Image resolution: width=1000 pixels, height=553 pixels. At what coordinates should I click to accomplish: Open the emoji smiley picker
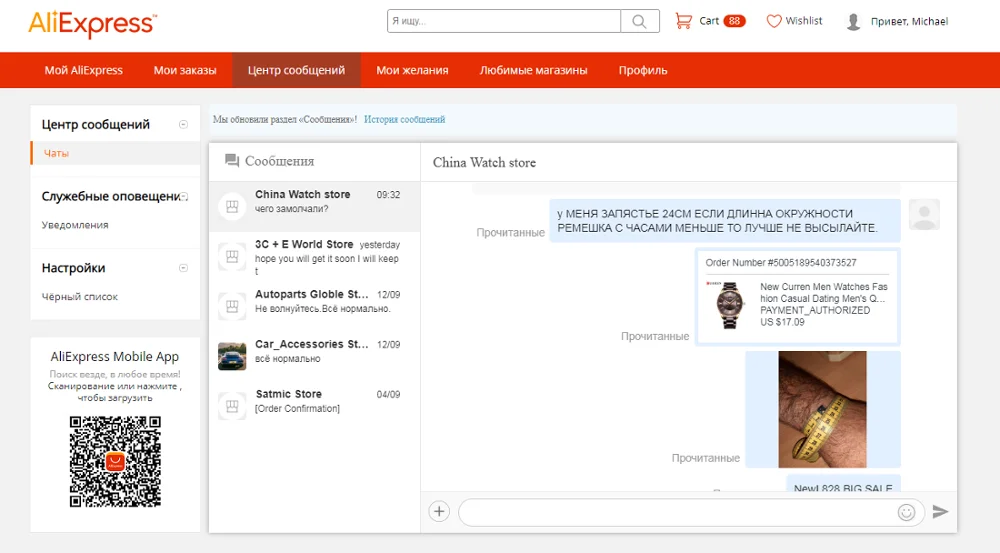906,512
